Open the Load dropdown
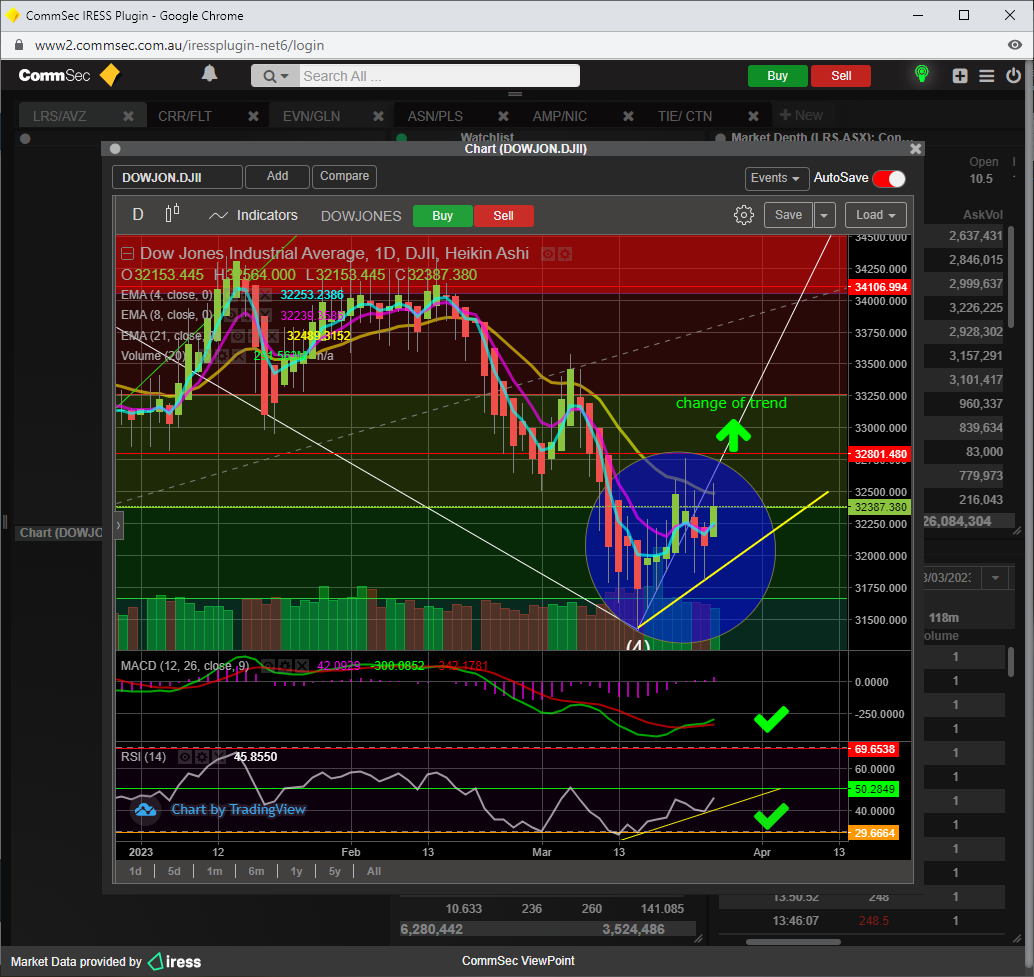1034x977 pixels. (875, 215)
